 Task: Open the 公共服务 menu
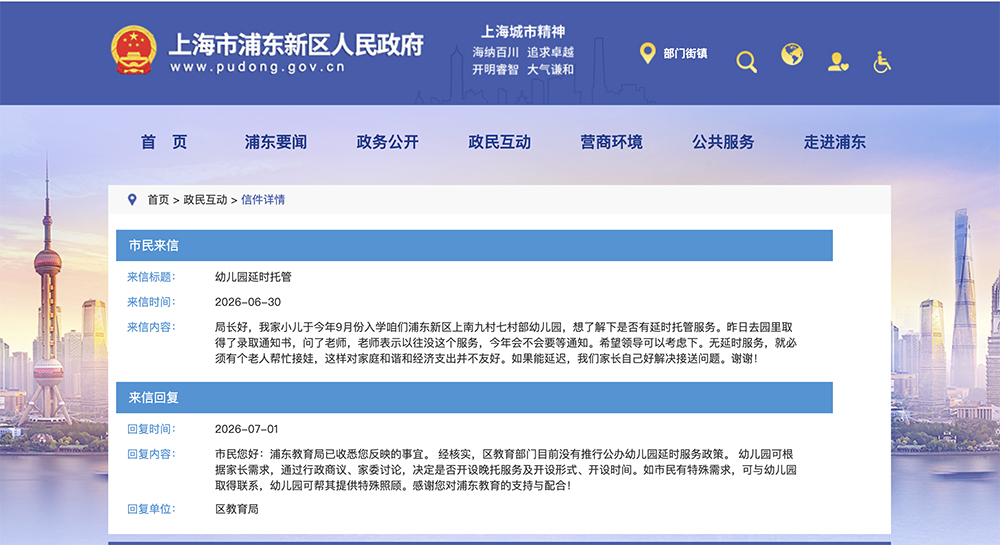(x=723, y=142)
